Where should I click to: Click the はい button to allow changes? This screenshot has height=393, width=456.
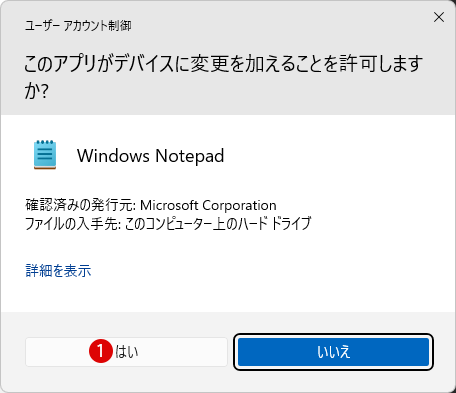[126, 352]
